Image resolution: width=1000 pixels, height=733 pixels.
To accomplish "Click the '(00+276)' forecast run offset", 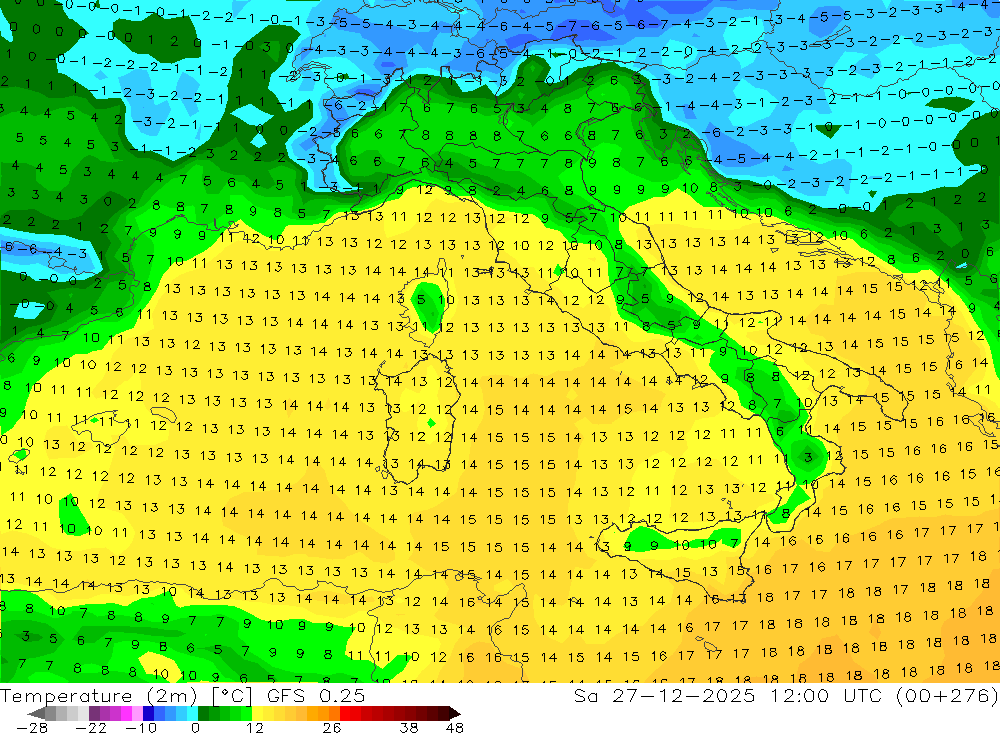I will (x=947, y=695).
